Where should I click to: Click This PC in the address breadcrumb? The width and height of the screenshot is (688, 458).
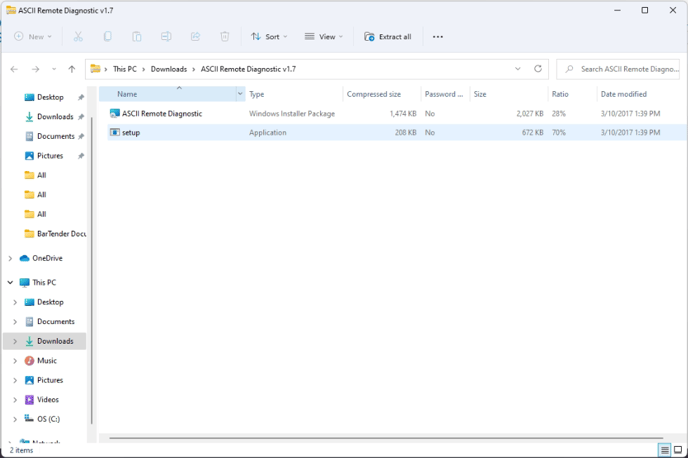point(125,69)
